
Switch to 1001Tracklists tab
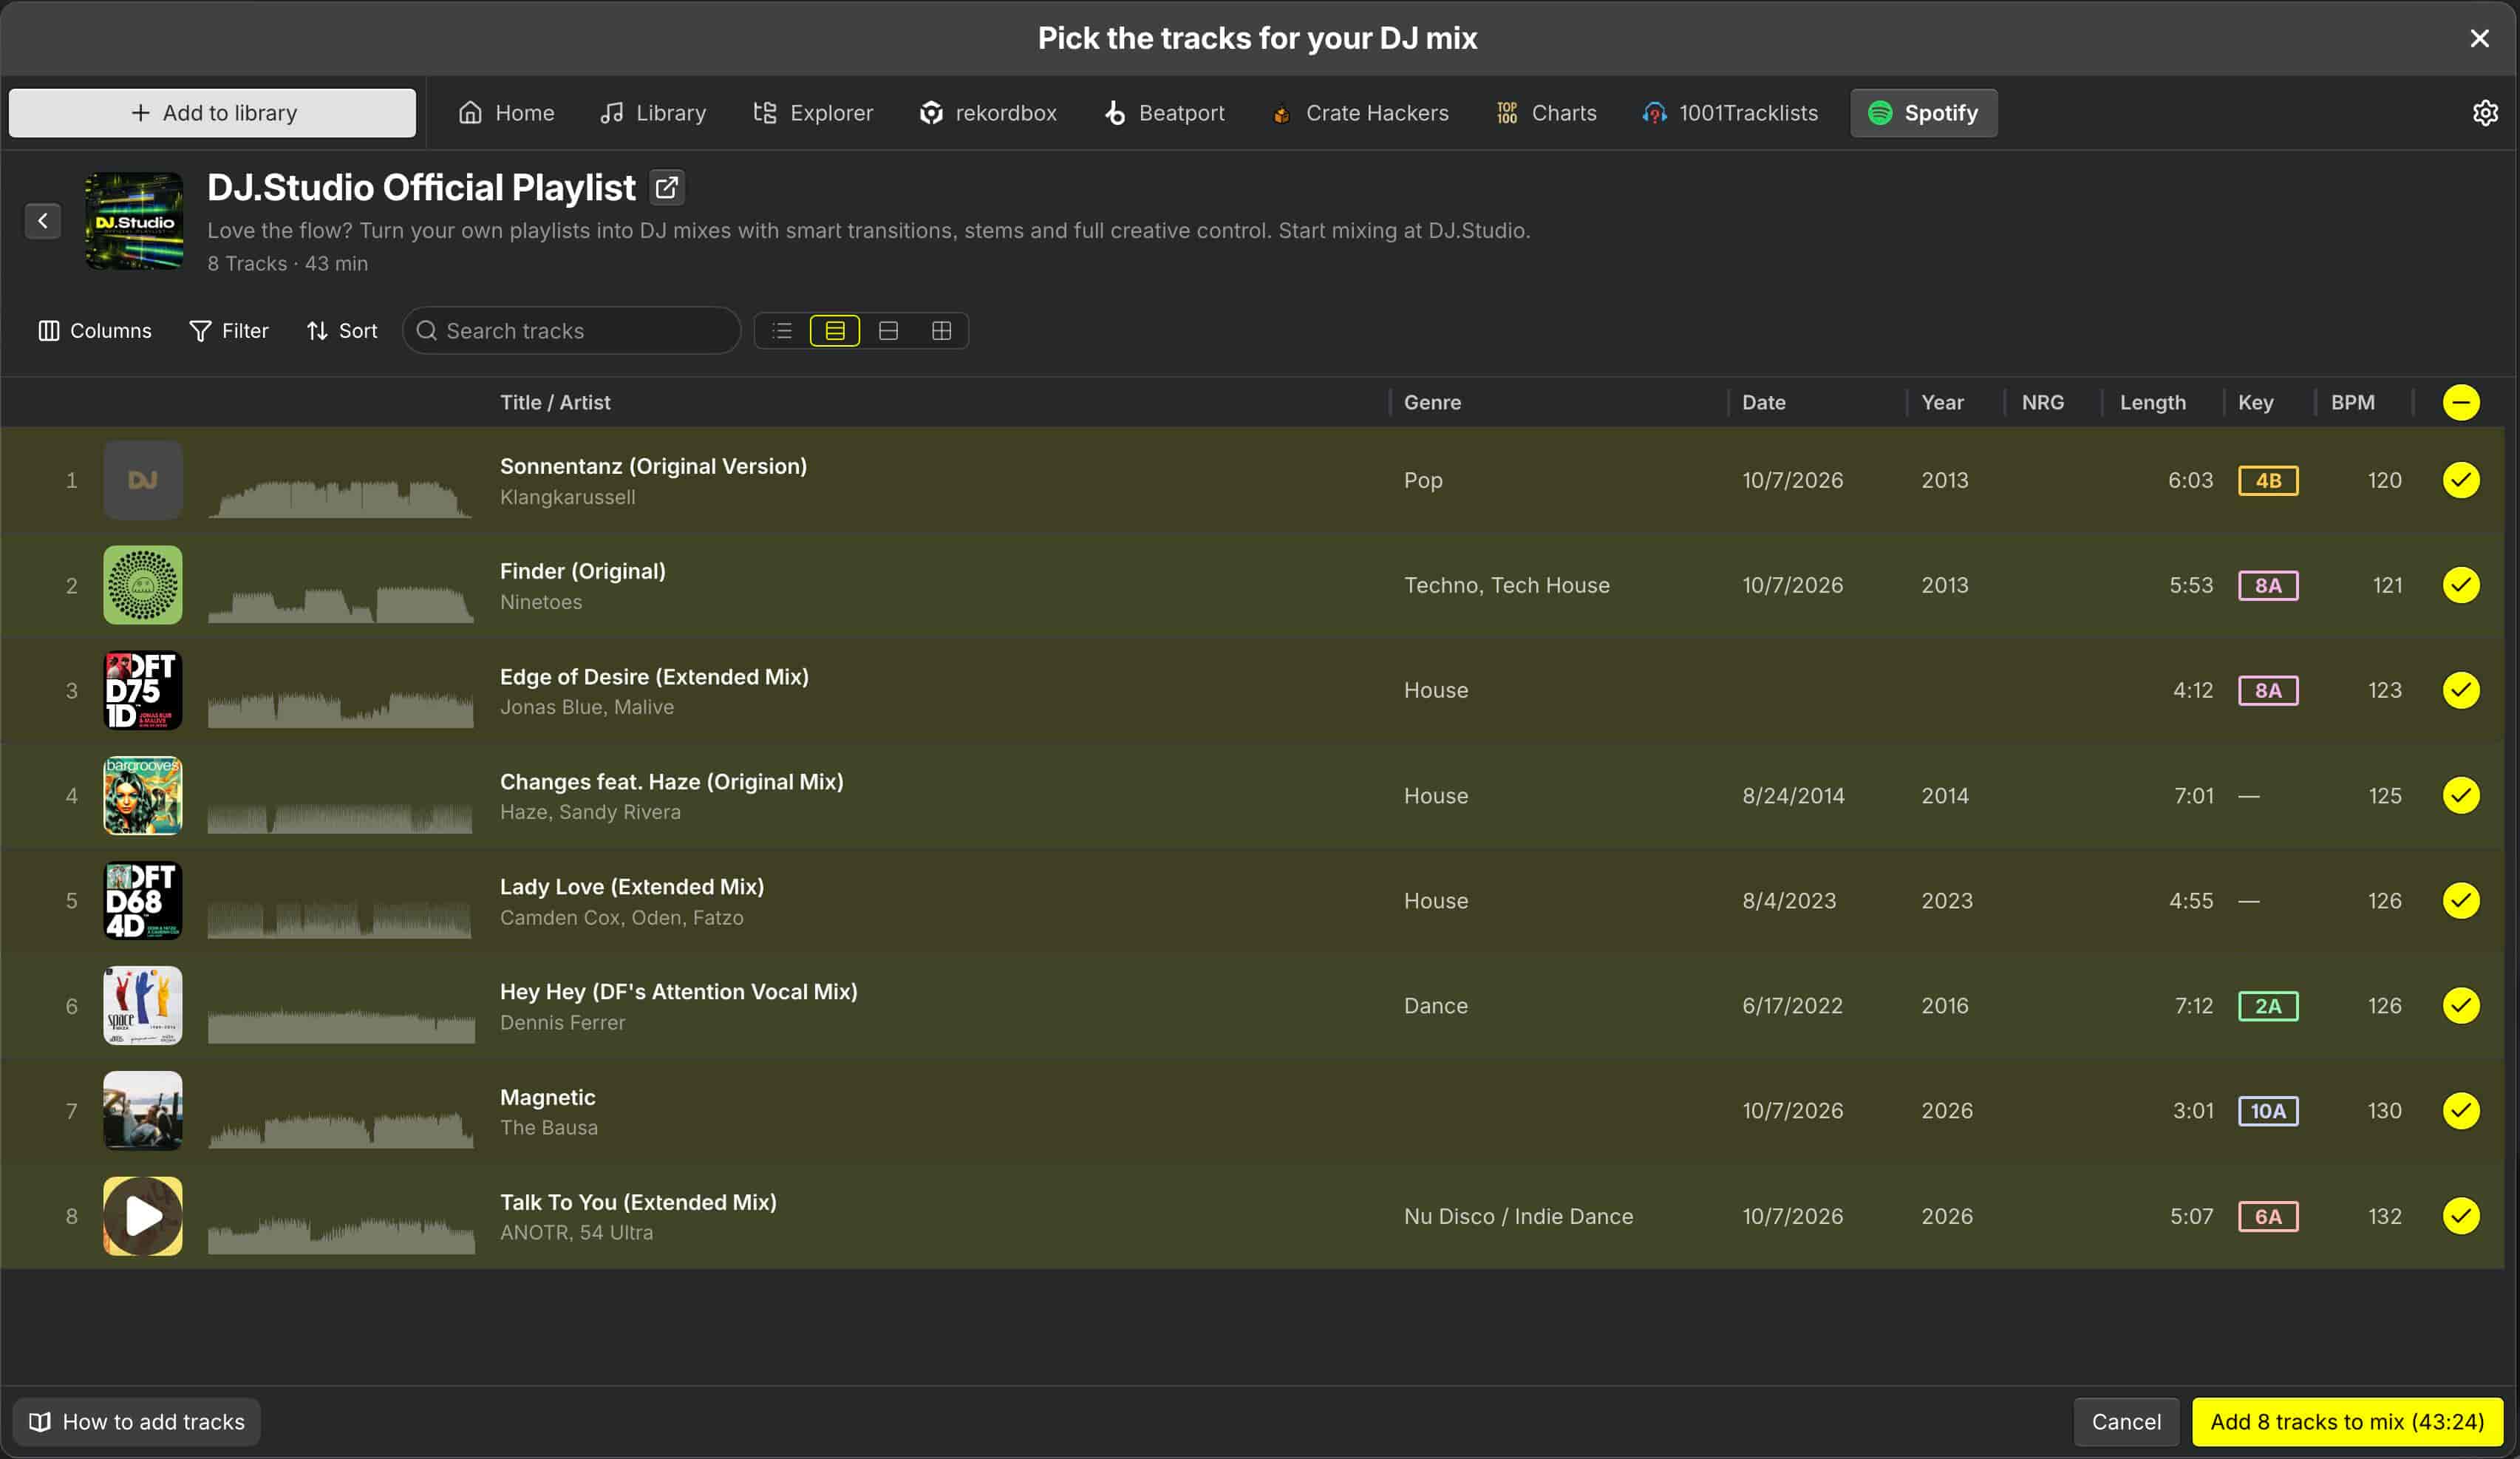[1730, 113]
